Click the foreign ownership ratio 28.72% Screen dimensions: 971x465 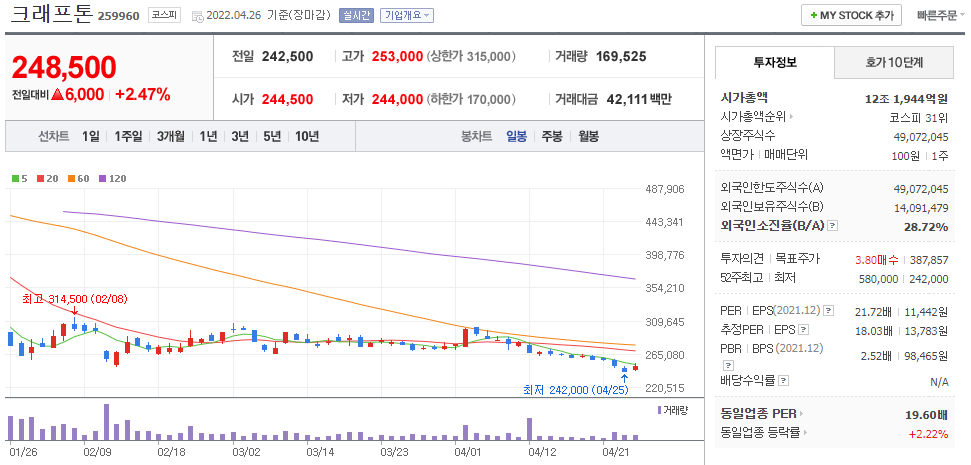[x=925, y=227]
